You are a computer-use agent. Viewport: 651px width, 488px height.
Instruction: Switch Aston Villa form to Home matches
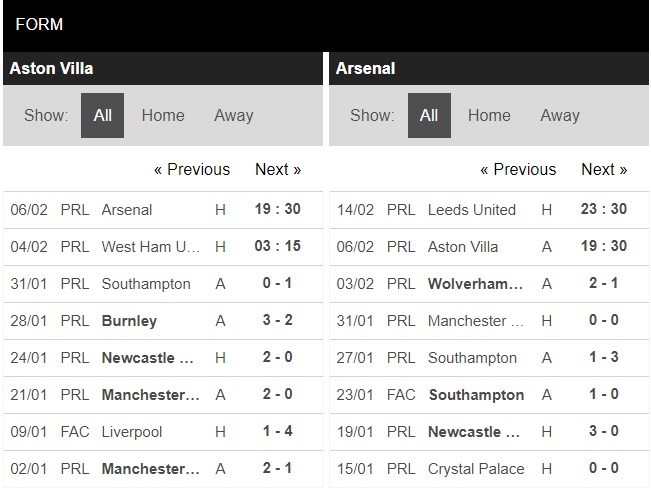click(163, 115)
